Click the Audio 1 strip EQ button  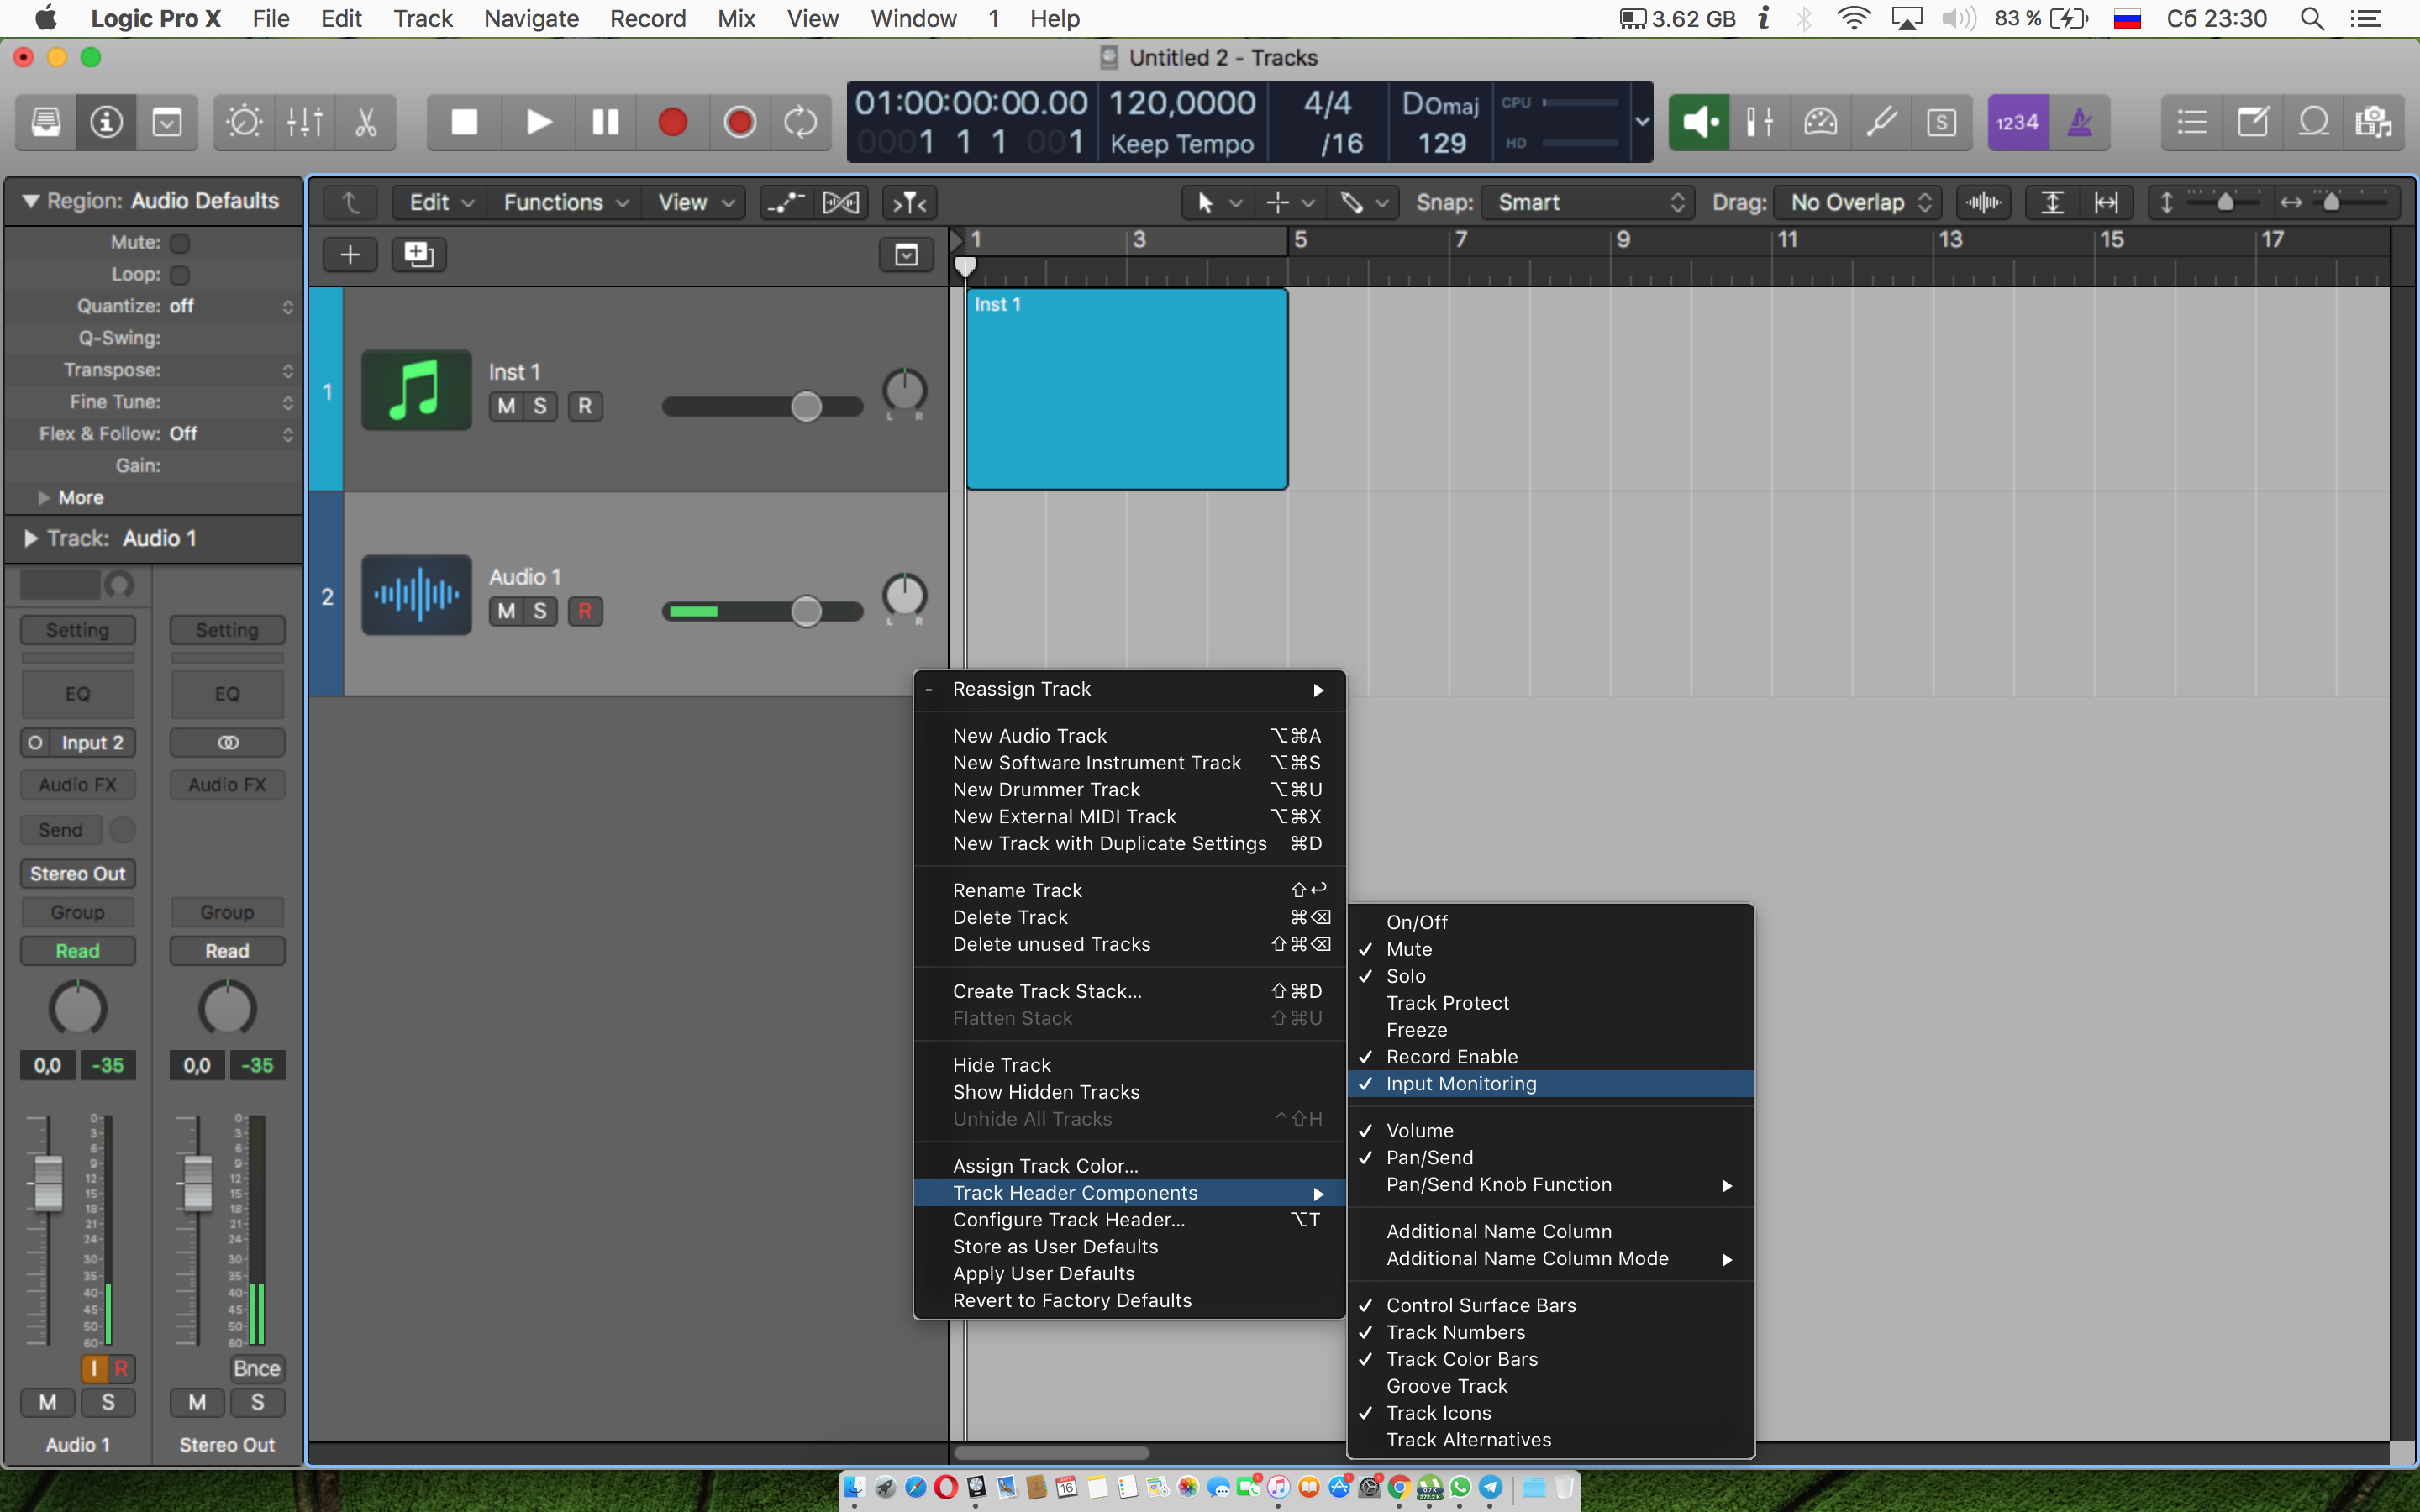click(78, 694)
